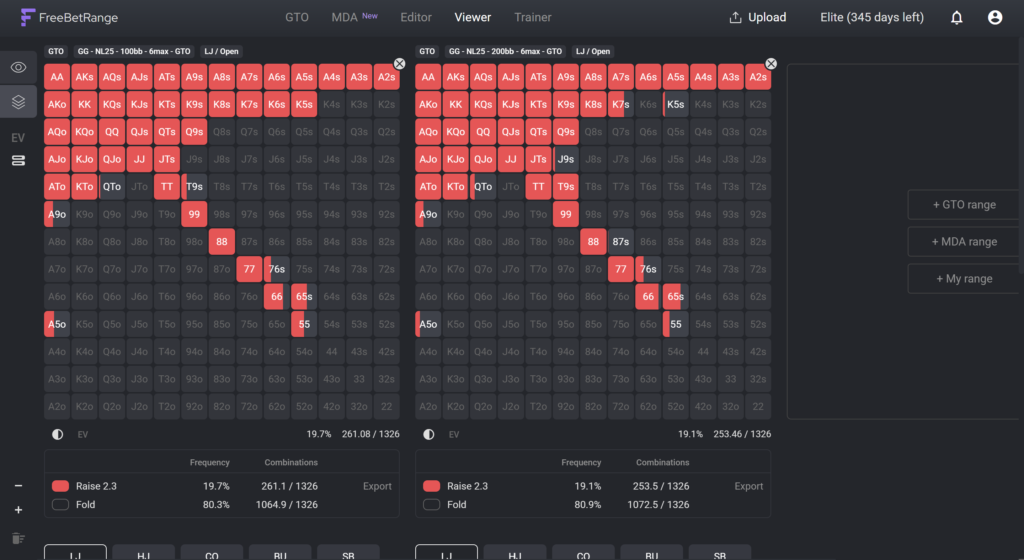Switch to the Trainer tab
Image resolution: width=1024 pixels, height=560 pixels.
point(532,18)
